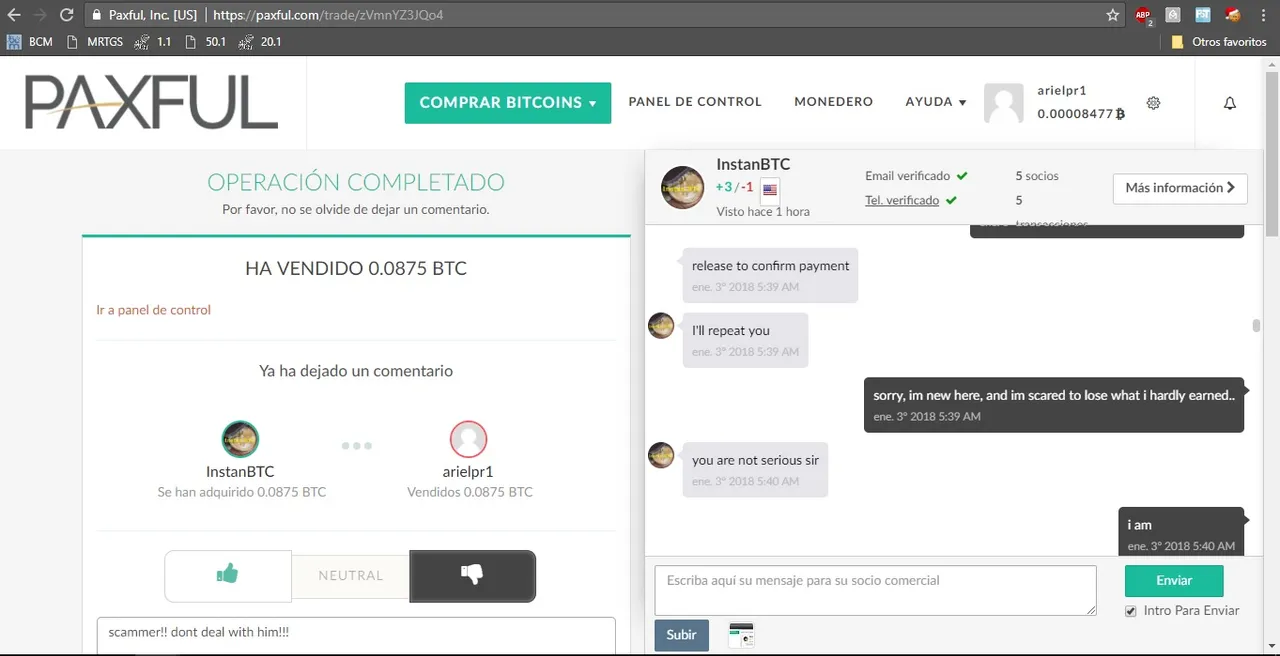The height and width of the screenshot is (656, 1280).
Task: Click the arielpr1 seller avatar in trade summary
Action: [x=468, y=439]
